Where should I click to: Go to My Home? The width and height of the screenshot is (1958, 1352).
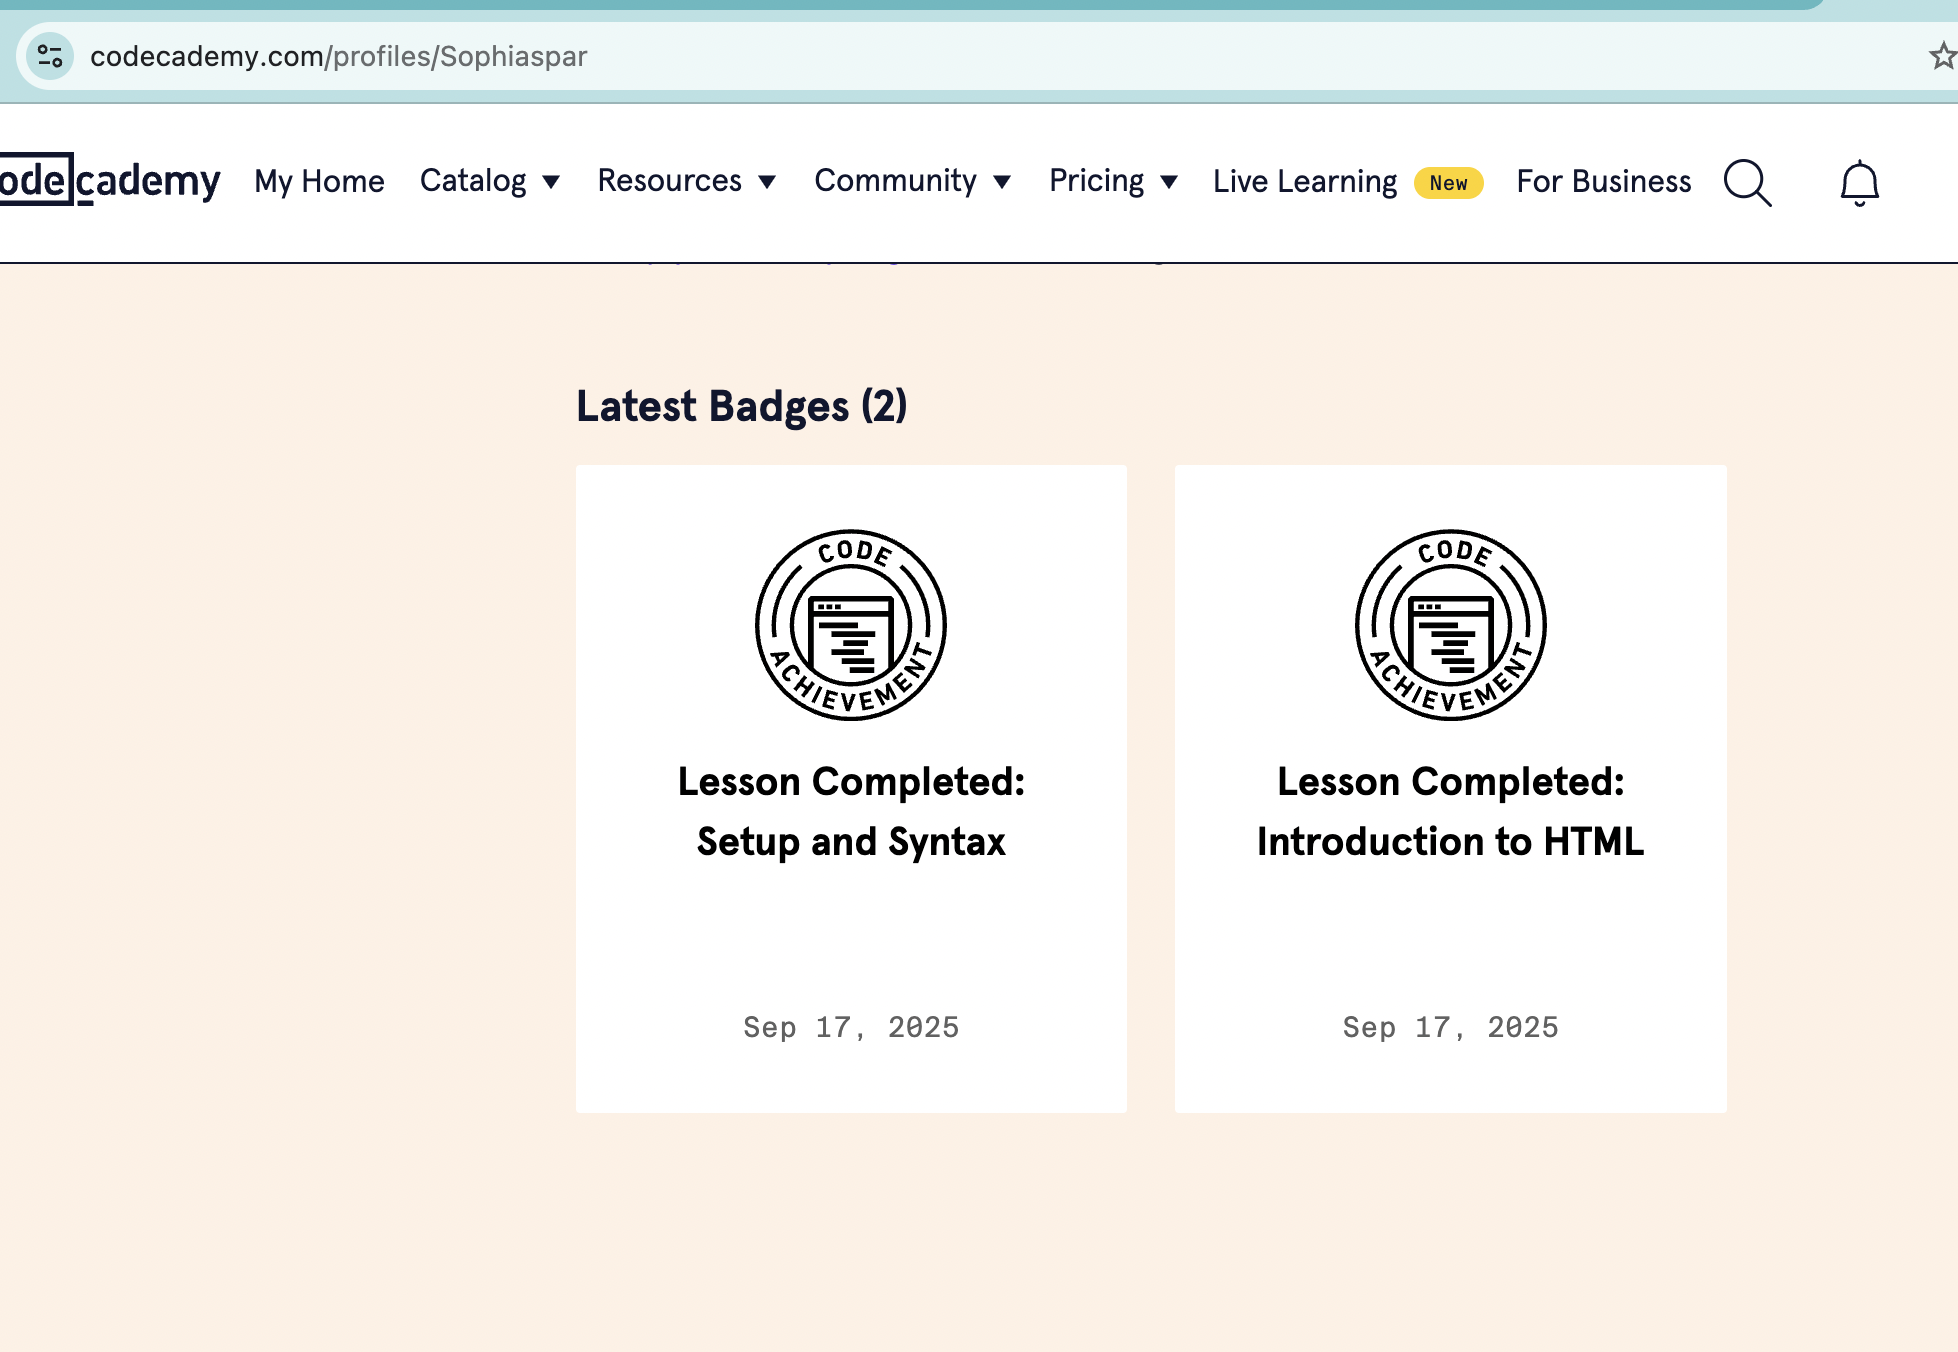pos(319,181)
